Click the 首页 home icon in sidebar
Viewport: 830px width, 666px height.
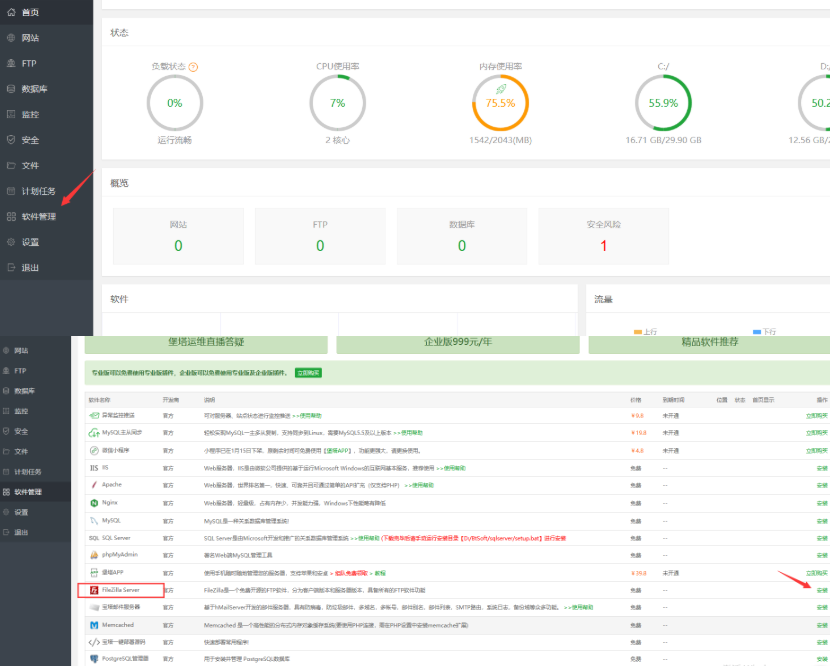11,12
